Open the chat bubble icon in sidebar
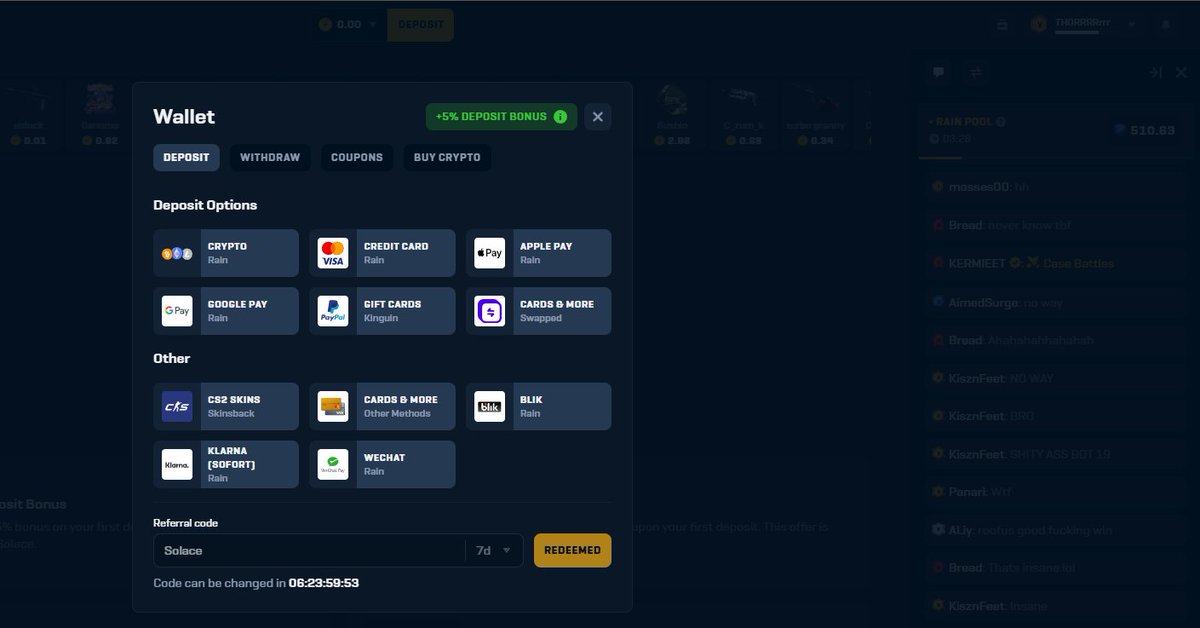The image size is (1200, 628). click(938, 72)
